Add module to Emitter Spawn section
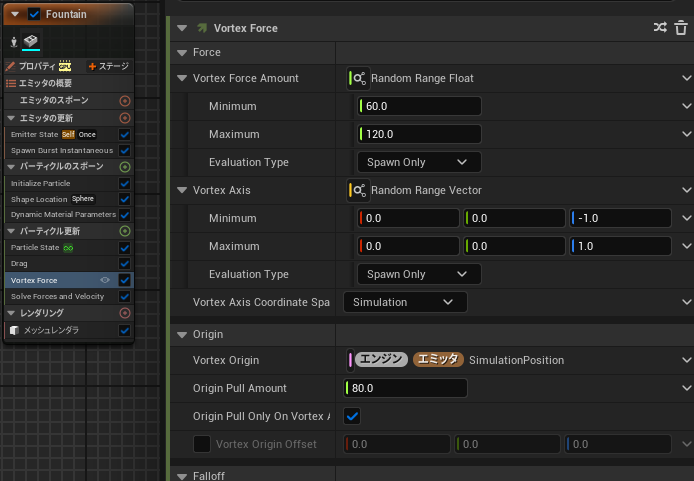The height and width of the screenshot is (481, 694). [x=125, y=101]
